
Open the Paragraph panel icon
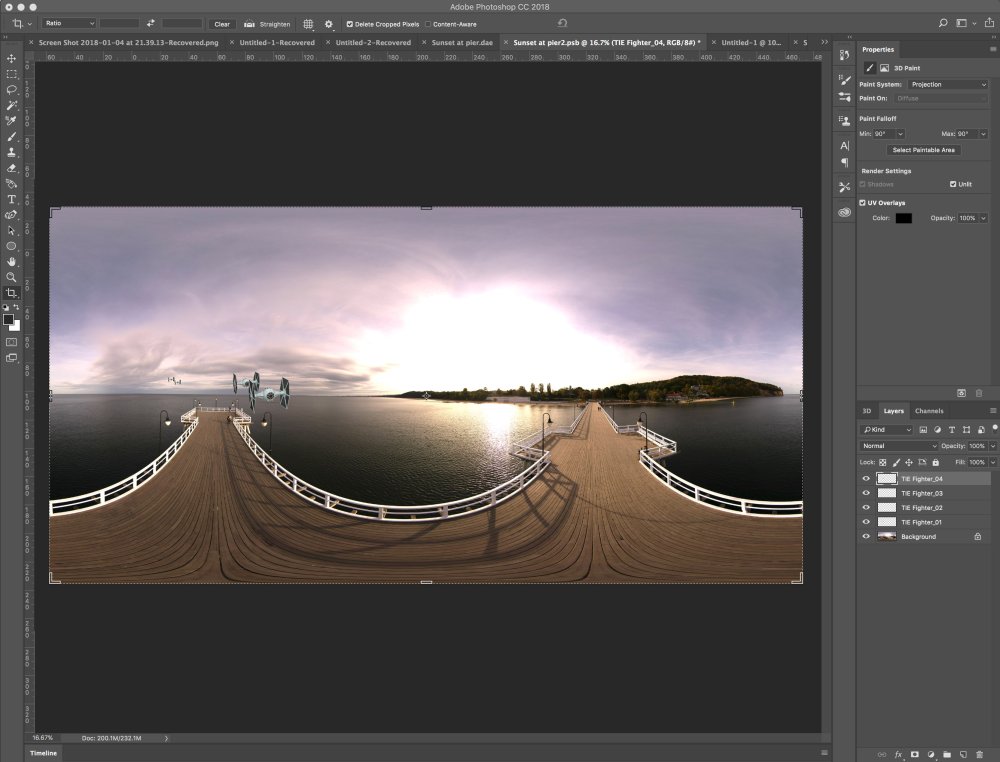tap(844, 163)
